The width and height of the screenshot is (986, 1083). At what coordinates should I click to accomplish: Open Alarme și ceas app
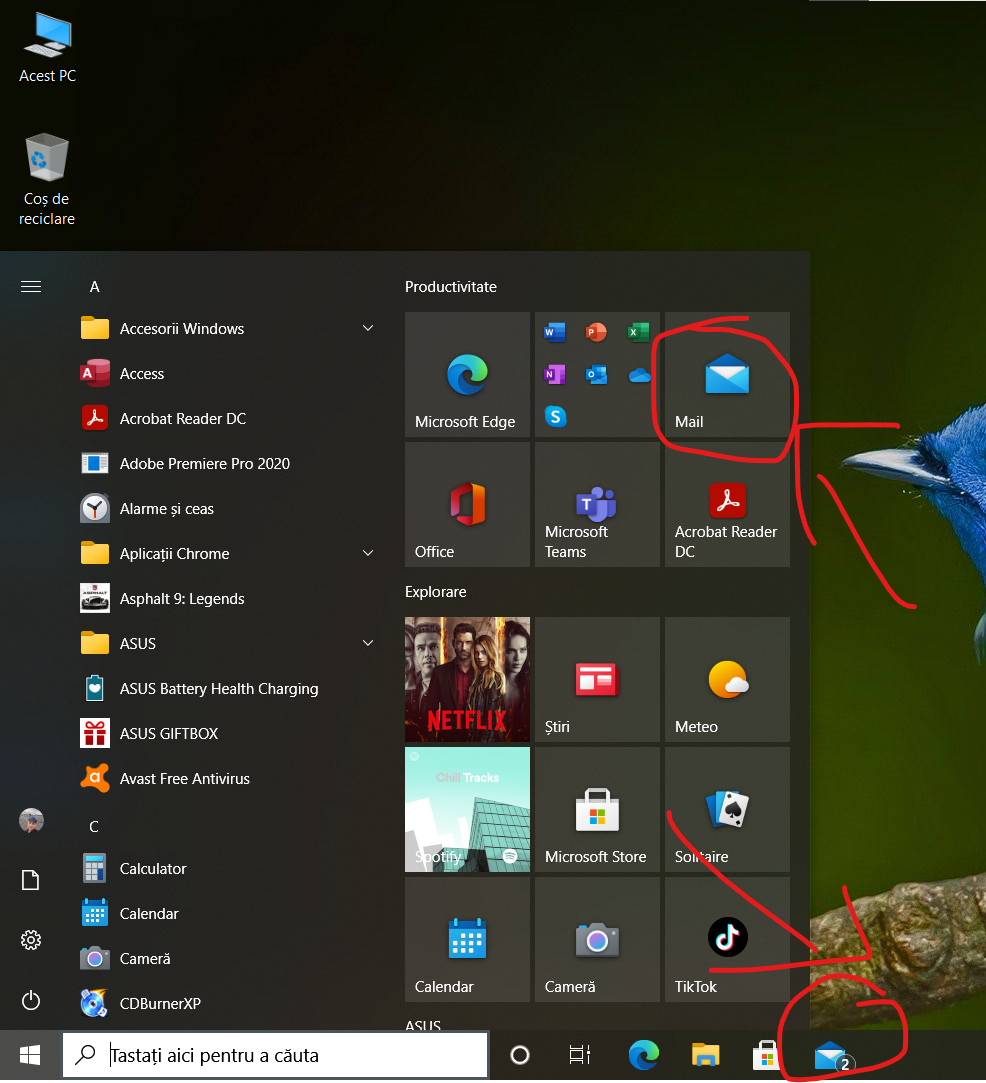[x=228, y=509]
